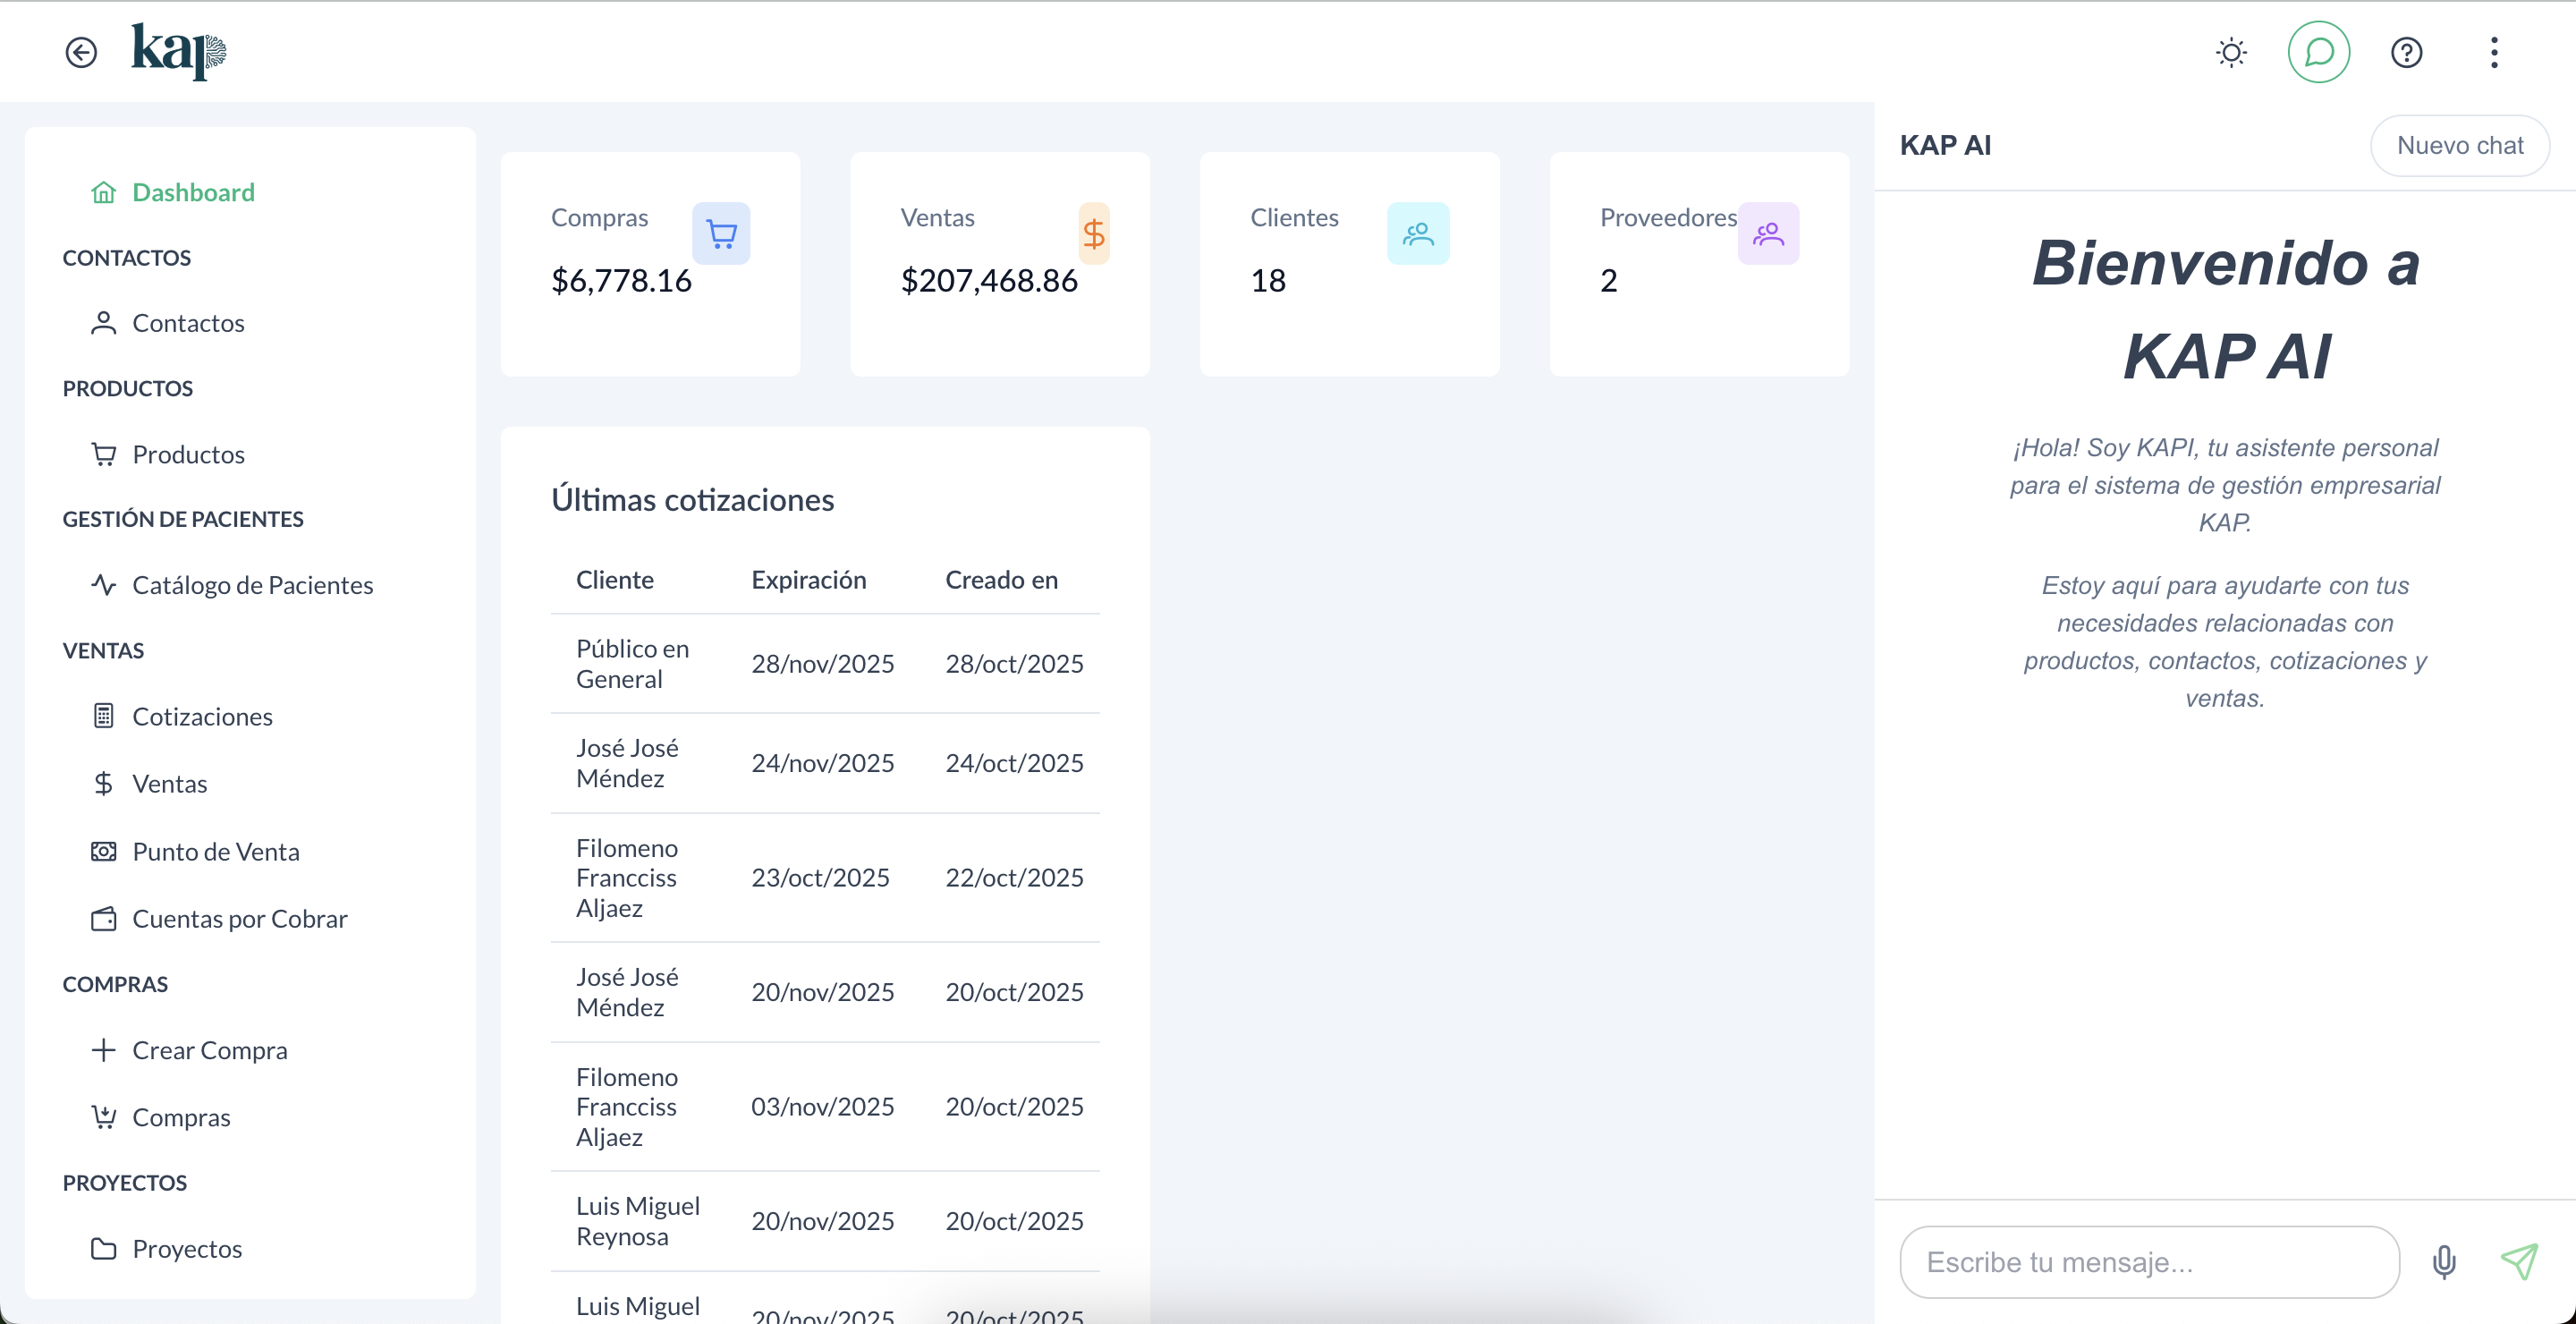Image resolution: width=2576 pixels, height=1324 pixels.
Task: Select the Punto de Venta cash register icon
Action: tap(104, 851)
